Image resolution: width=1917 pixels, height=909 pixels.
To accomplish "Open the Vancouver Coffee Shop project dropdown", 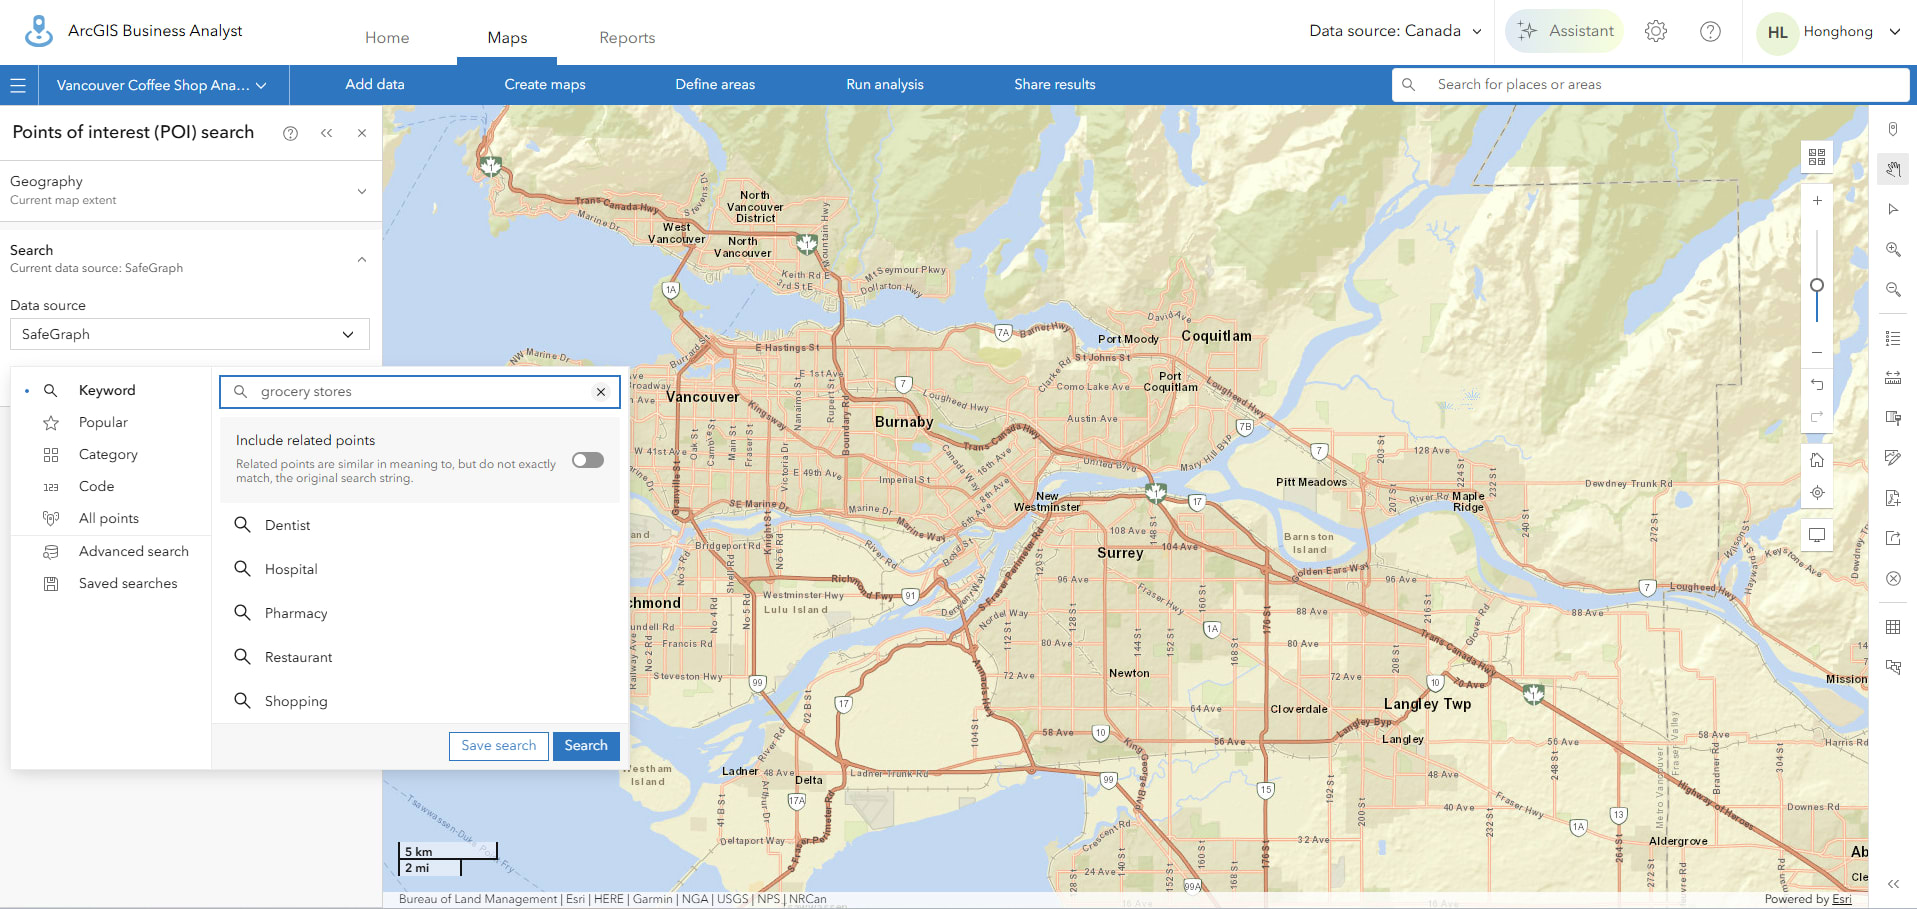I will tap(162, 85).
